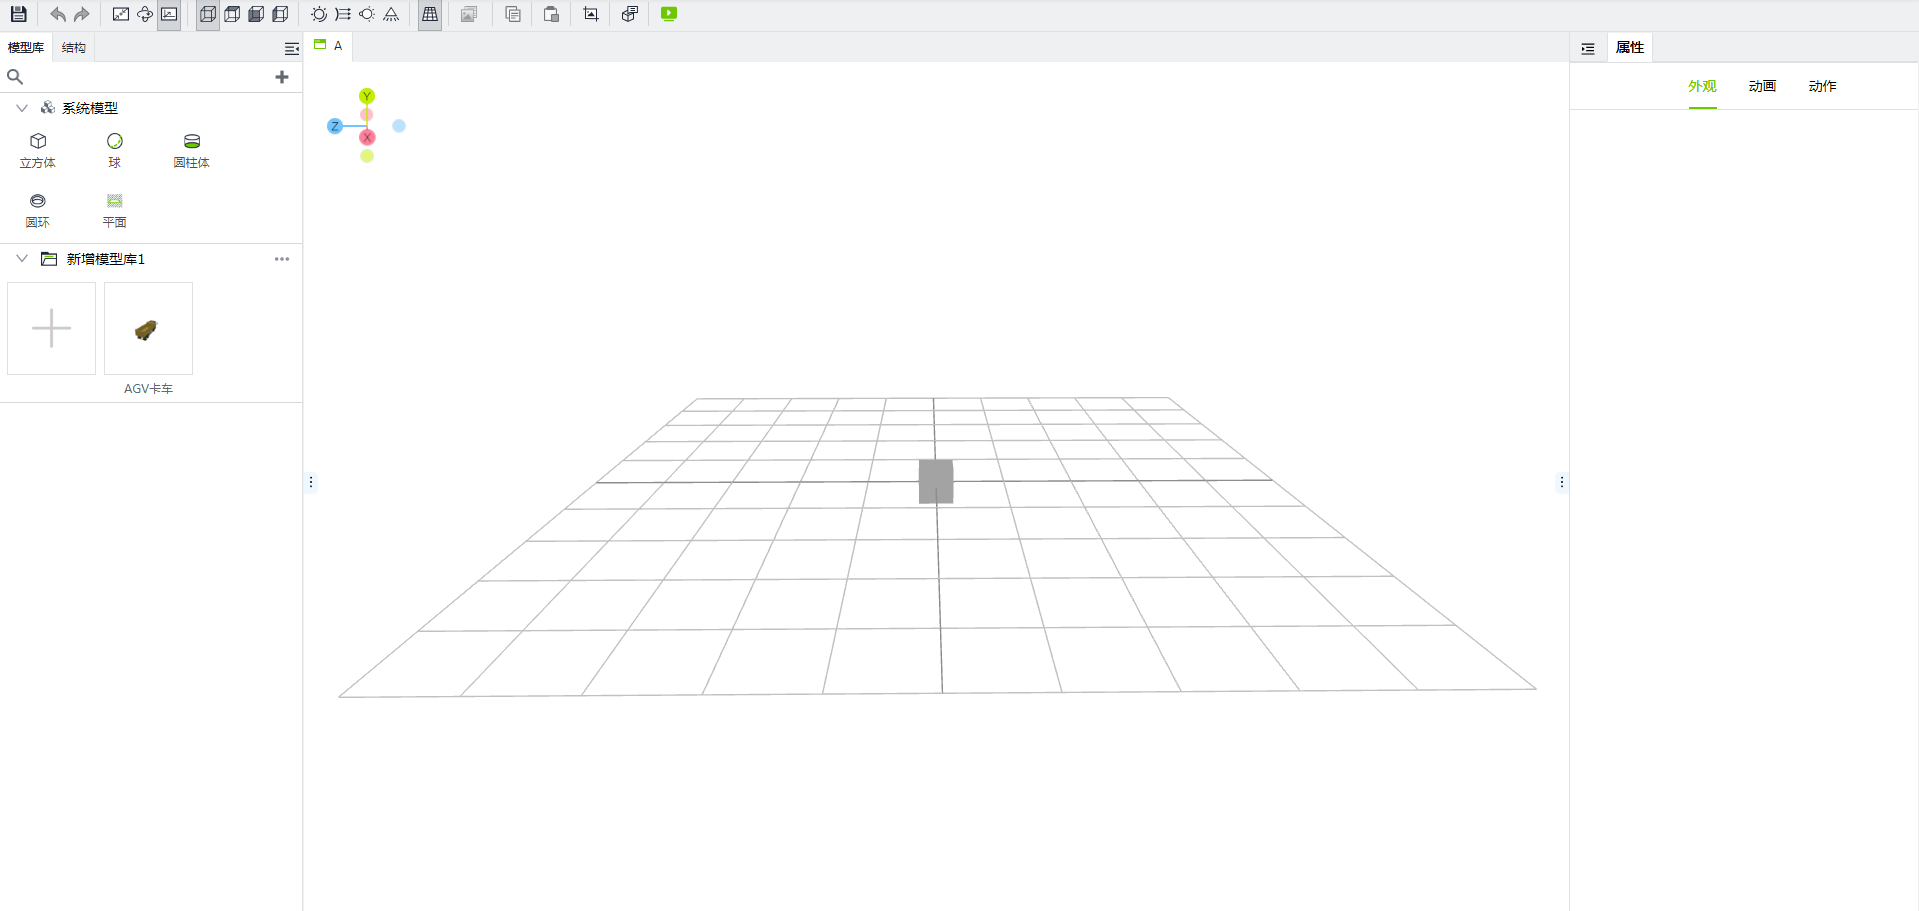
Task: Toggle the solid shaded cube view mode
Action: 256,14
